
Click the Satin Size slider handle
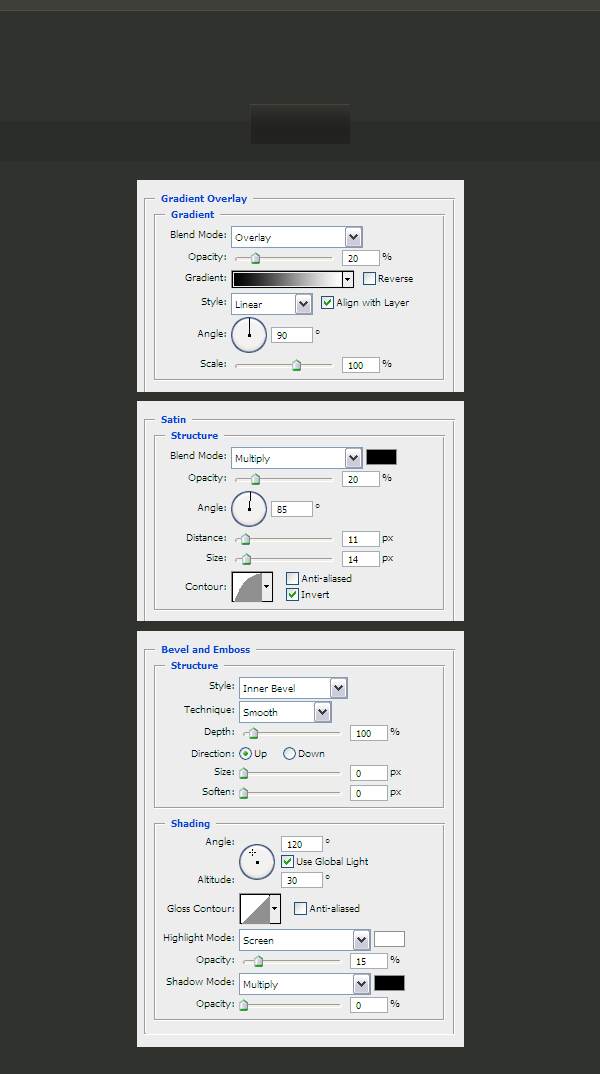[247, 559]
